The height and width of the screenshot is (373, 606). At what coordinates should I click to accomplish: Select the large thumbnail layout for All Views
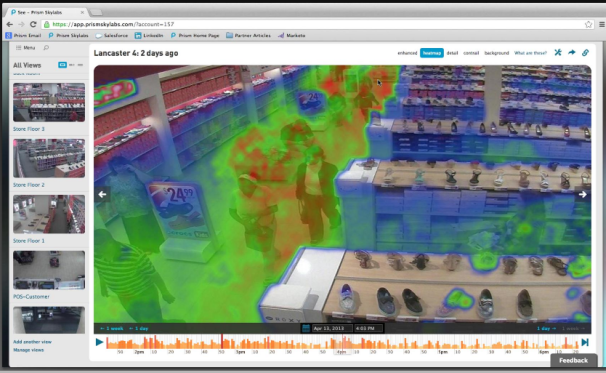tap(62, 65)
